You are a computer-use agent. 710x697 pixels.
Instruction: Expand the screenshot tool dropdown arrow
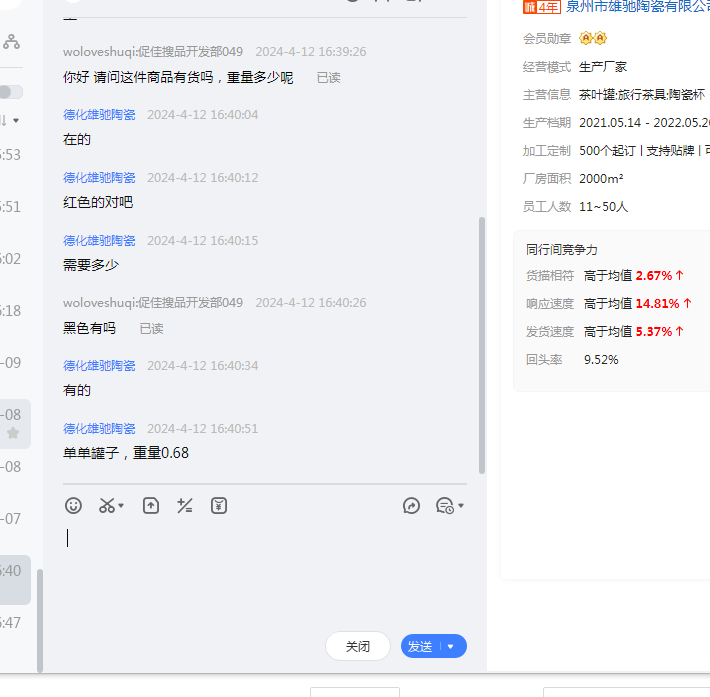122,507
